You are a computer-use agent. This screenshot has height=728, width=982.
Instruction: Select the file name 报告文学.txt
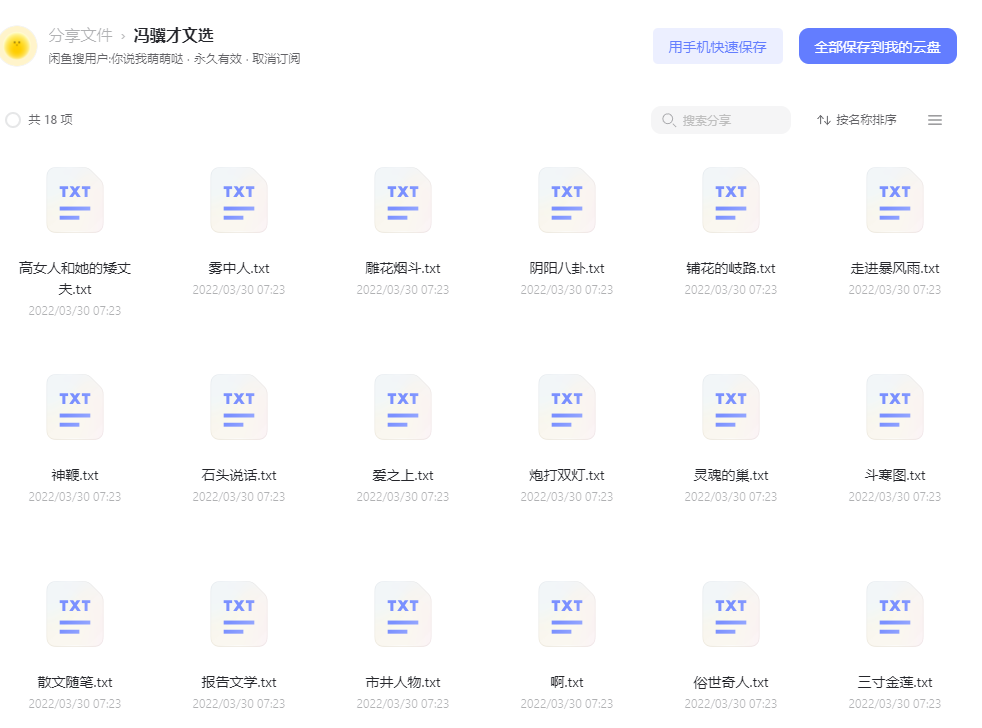point(239,682)
